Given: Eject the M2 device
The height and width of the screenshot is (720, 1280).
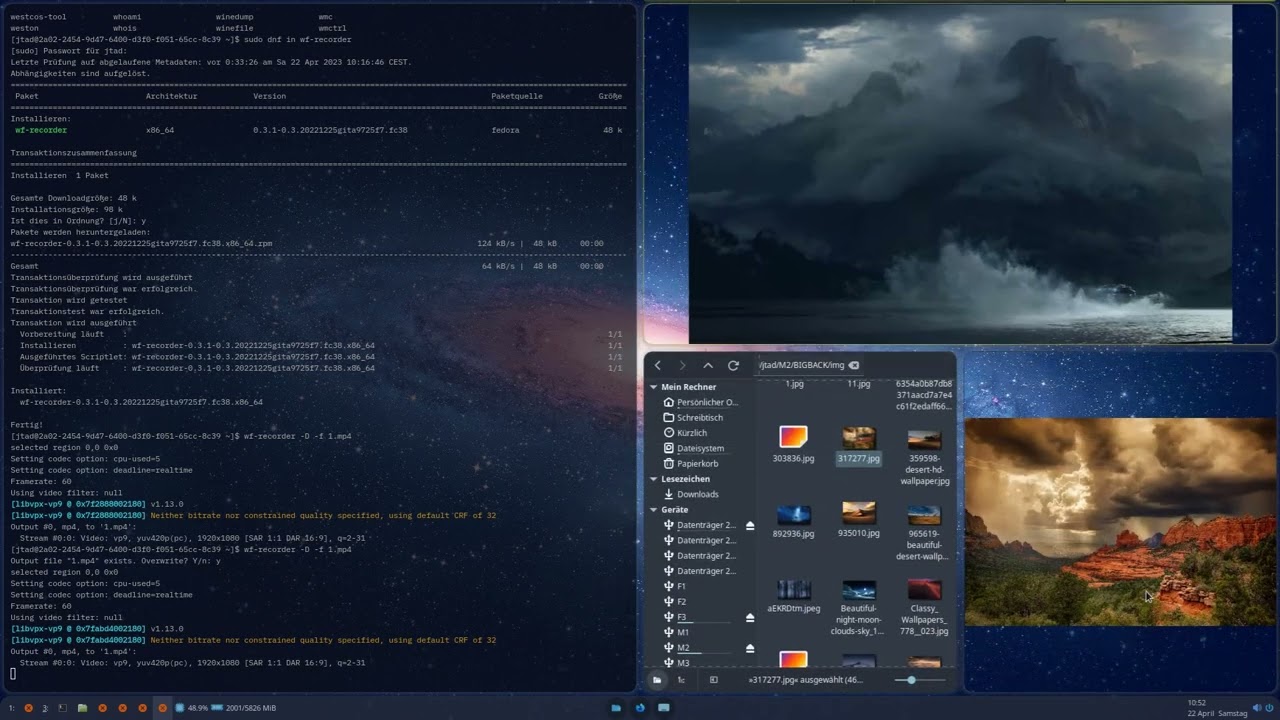Looking at the screenshot, I should [750, 649].
